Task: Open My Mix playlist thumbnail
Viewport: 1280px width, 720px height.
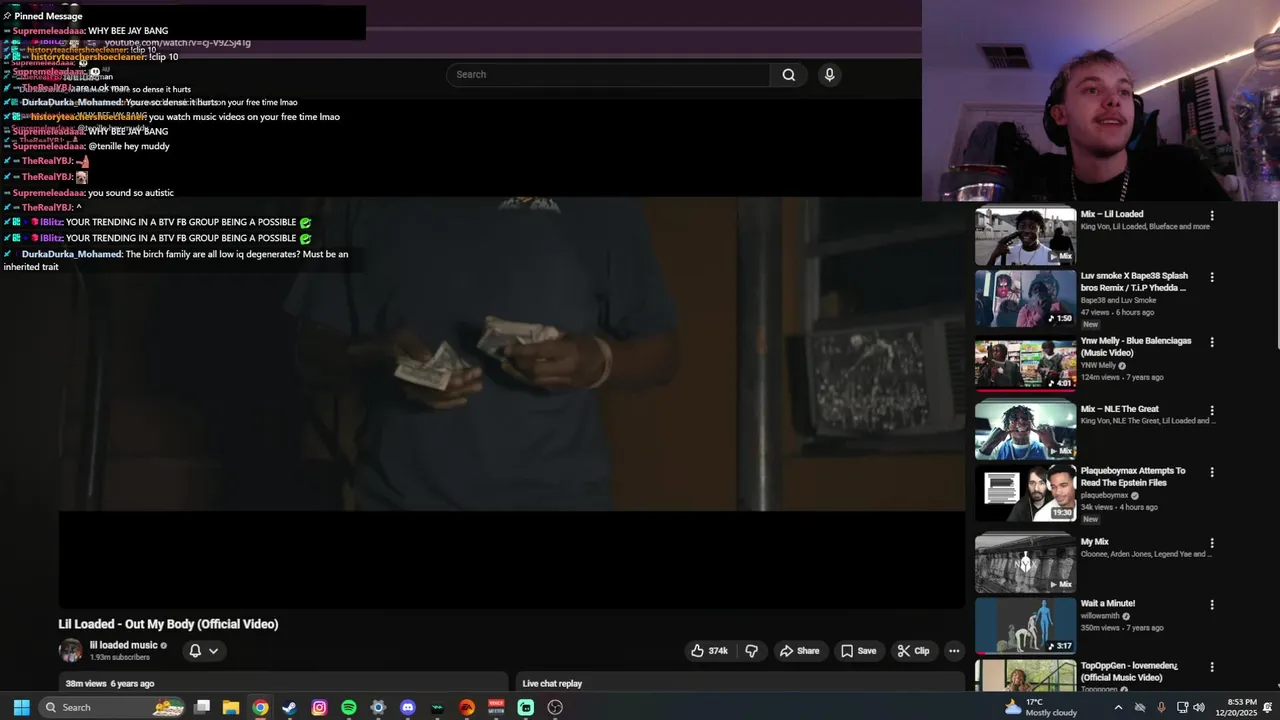Action: click(1025, 563)
